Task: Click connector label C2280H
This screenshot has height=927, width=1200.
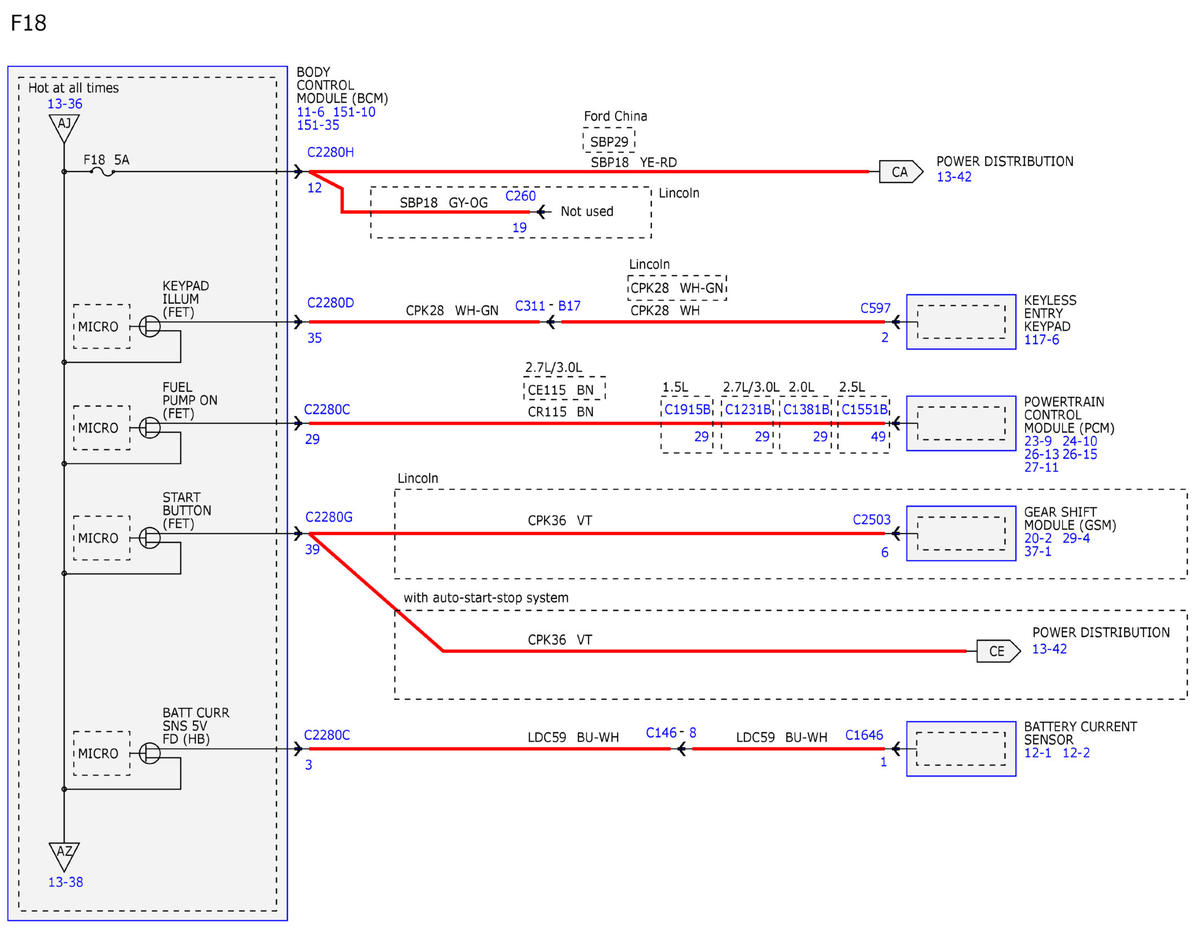Action: click(x=330, y=150)
